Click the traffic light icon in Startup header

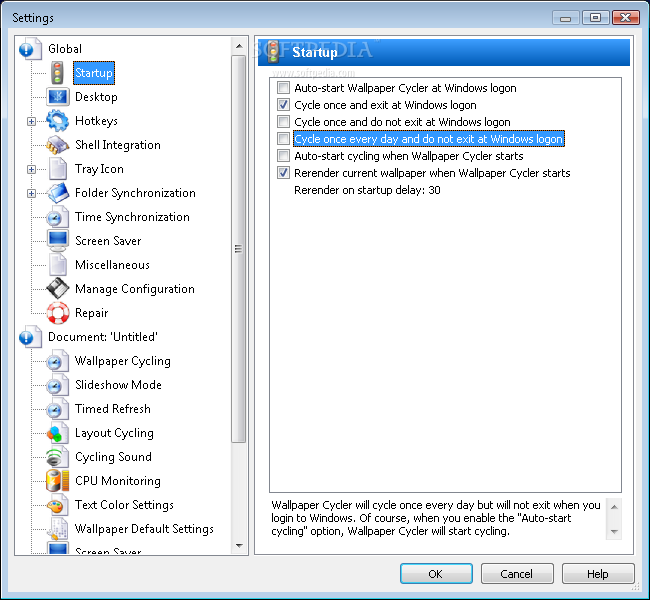point(273,52)
